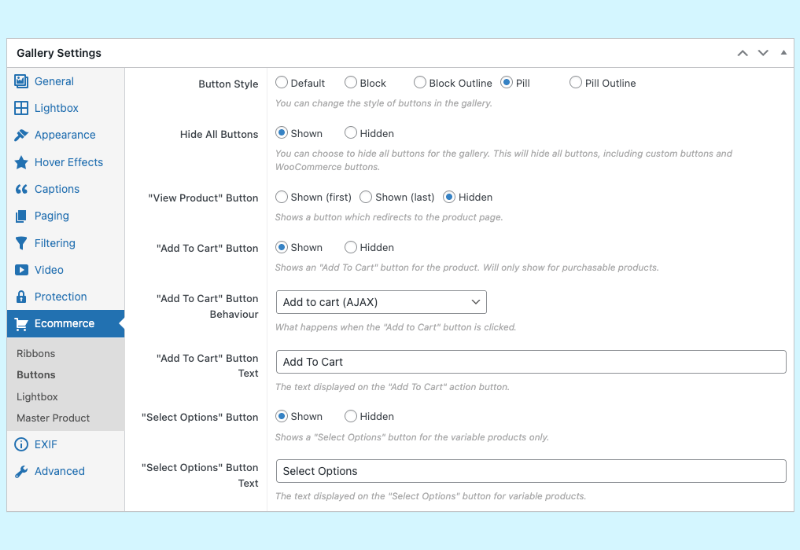Click the Hover Effects star icon
The height and width of the screenshot is (550, 800).
[x=22, y=162]
